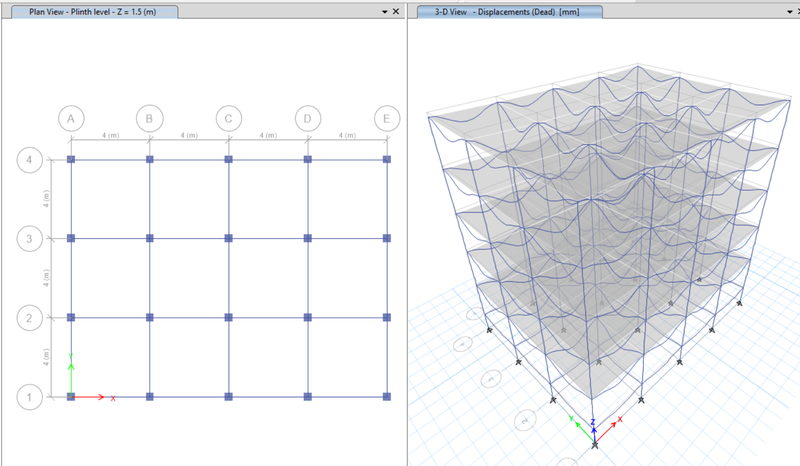Select the column at grid C-2

[x=229, y=317]
